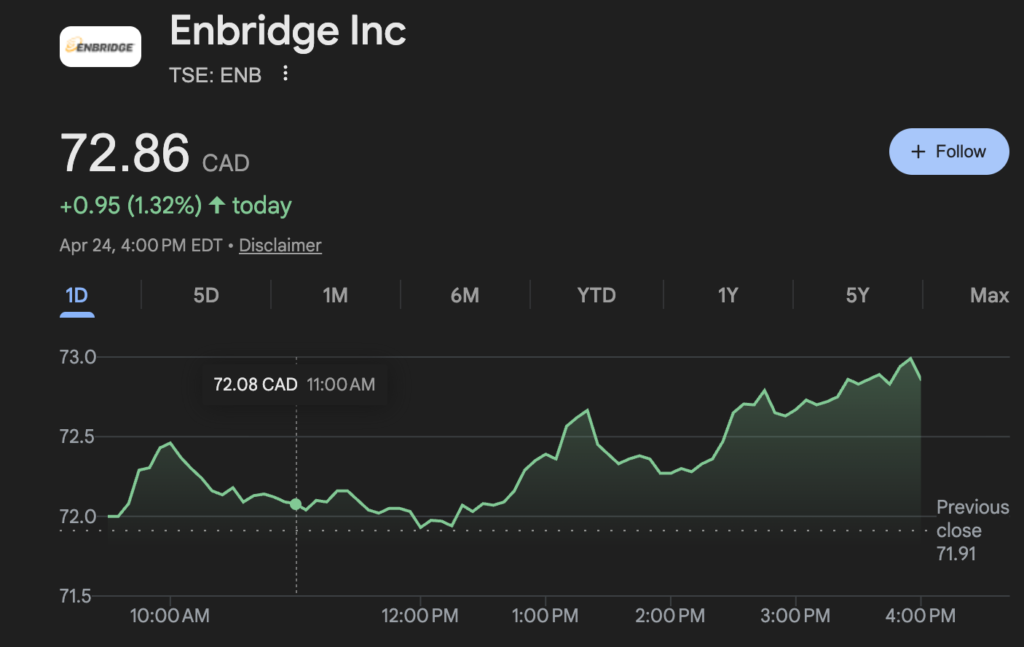The image size is (1024, 647).
Task: Click the chart peak near 4:00 PM
Action: click(910, 358)
